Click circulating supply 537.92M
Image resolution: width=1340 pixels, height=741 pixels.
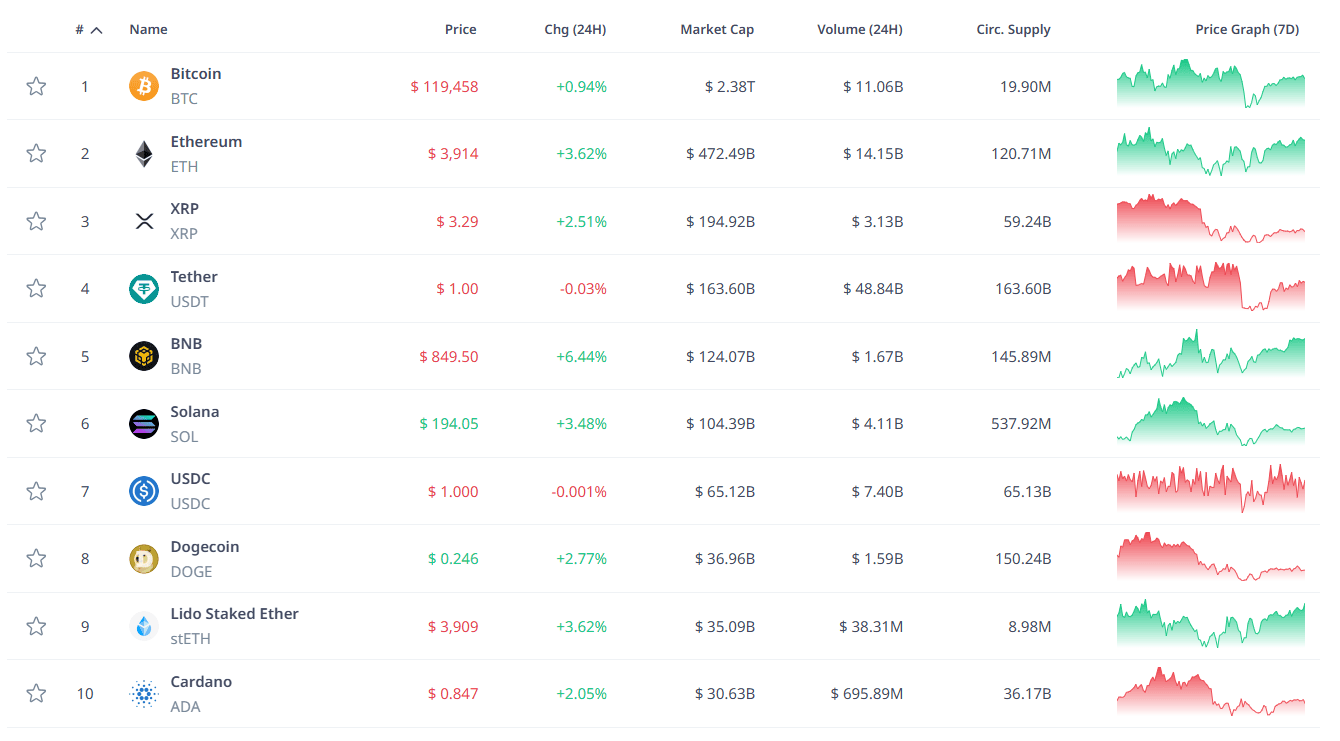(x=1021, y=424)
